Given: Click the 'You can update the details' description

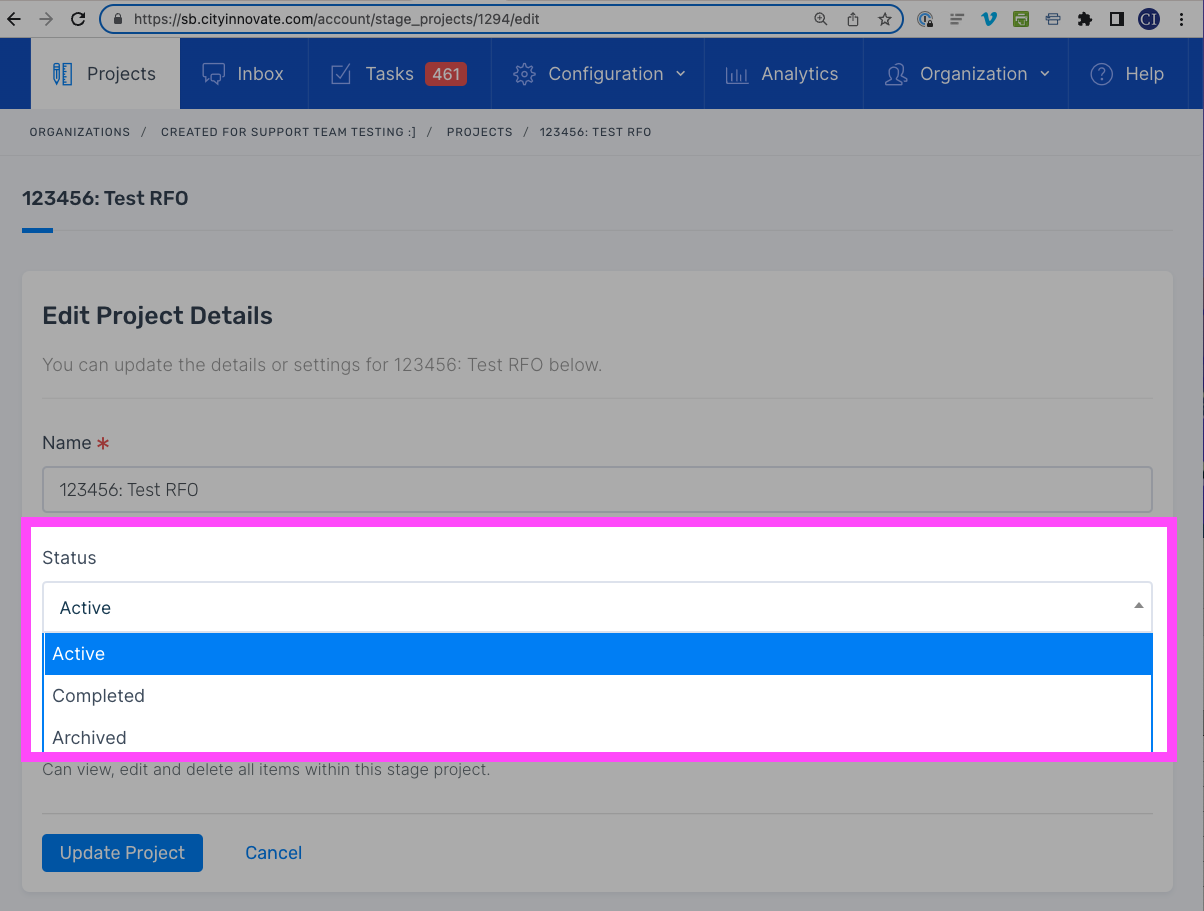Looking at the screenshot, I should tap(322, 365).
